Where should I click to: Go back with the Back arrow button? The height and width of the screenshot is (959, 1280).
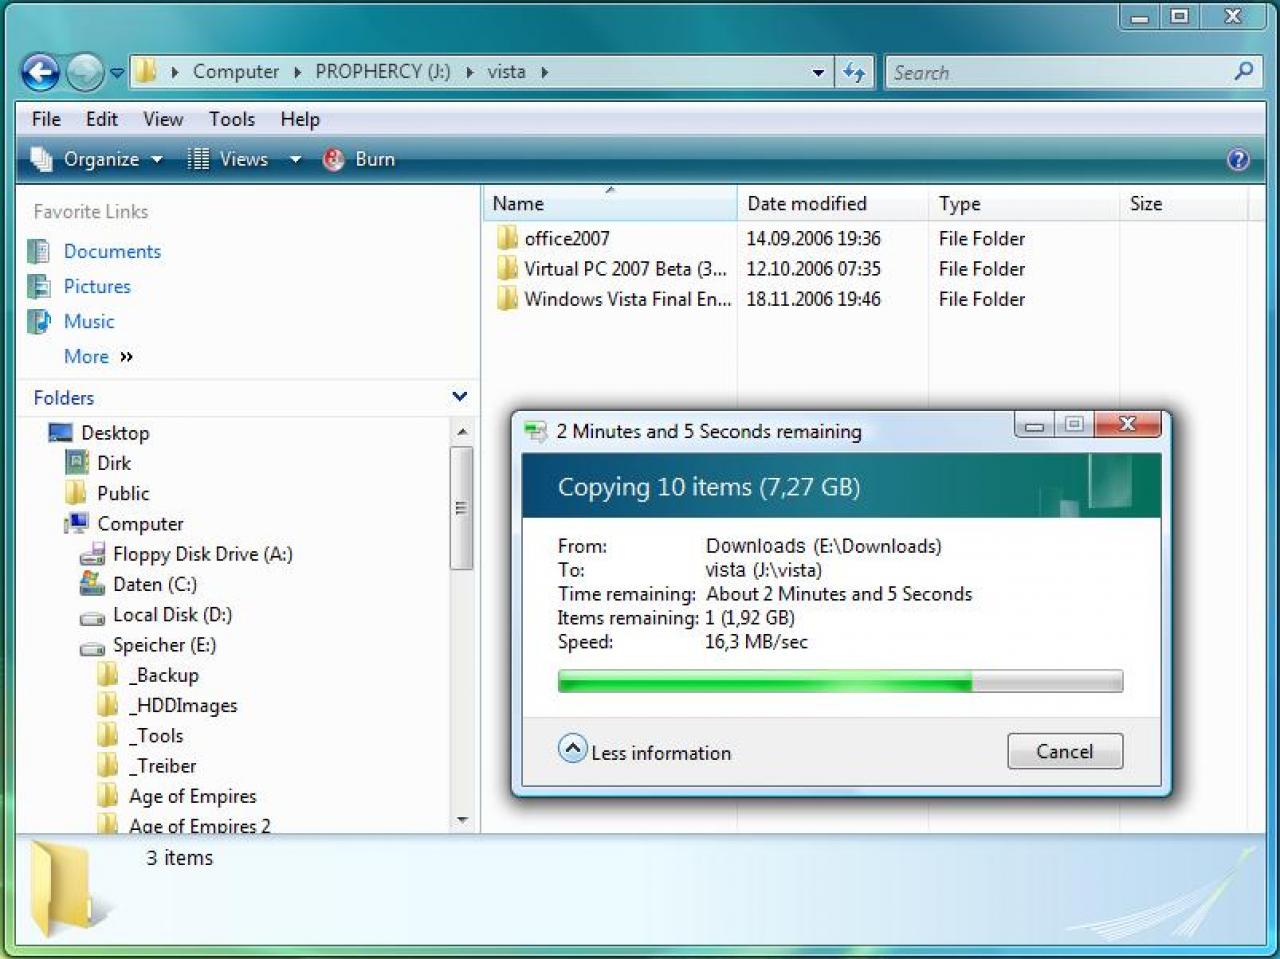tap(40, 71)
